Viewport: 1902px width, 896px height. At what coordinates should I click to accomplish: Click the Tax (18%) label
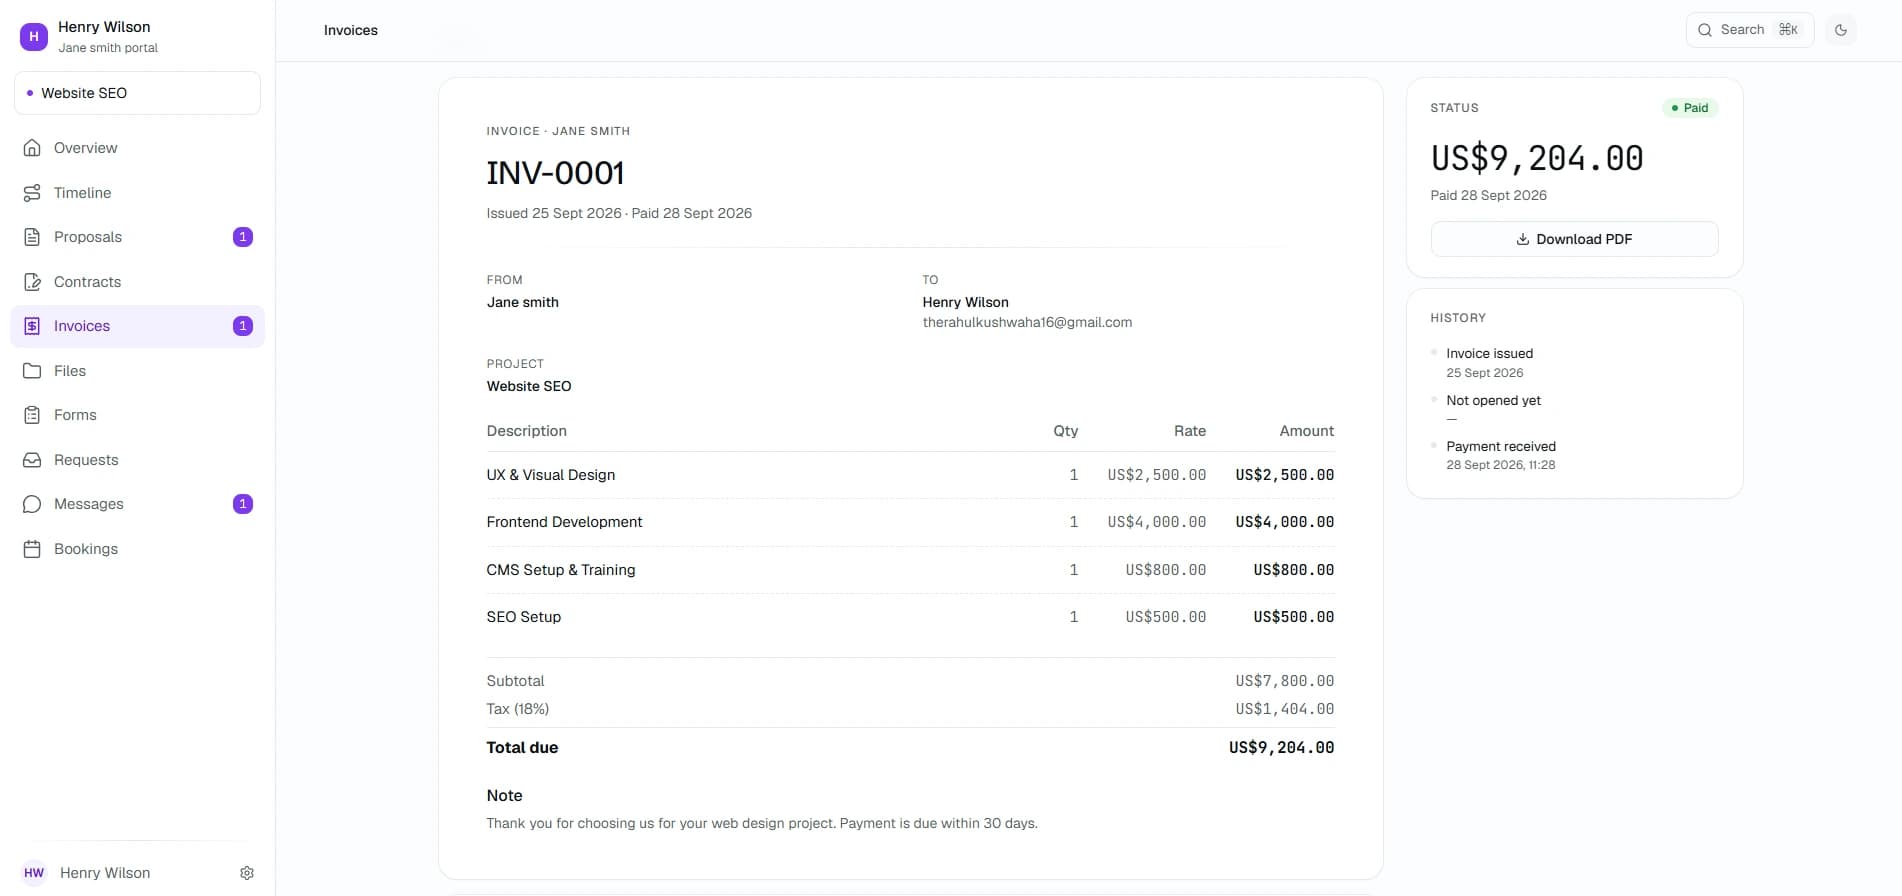tap(517, 709)
